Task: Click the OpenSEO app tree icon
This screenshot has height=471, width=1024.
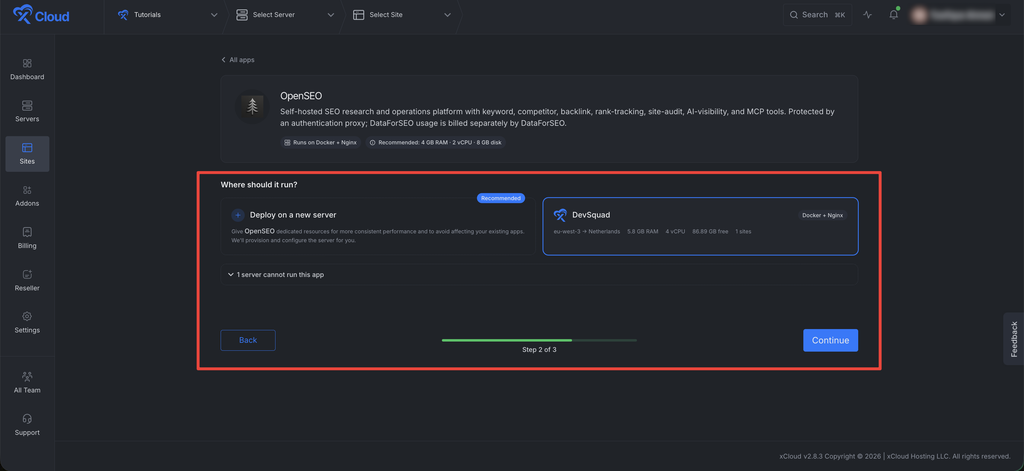Action: click(252, 106)
